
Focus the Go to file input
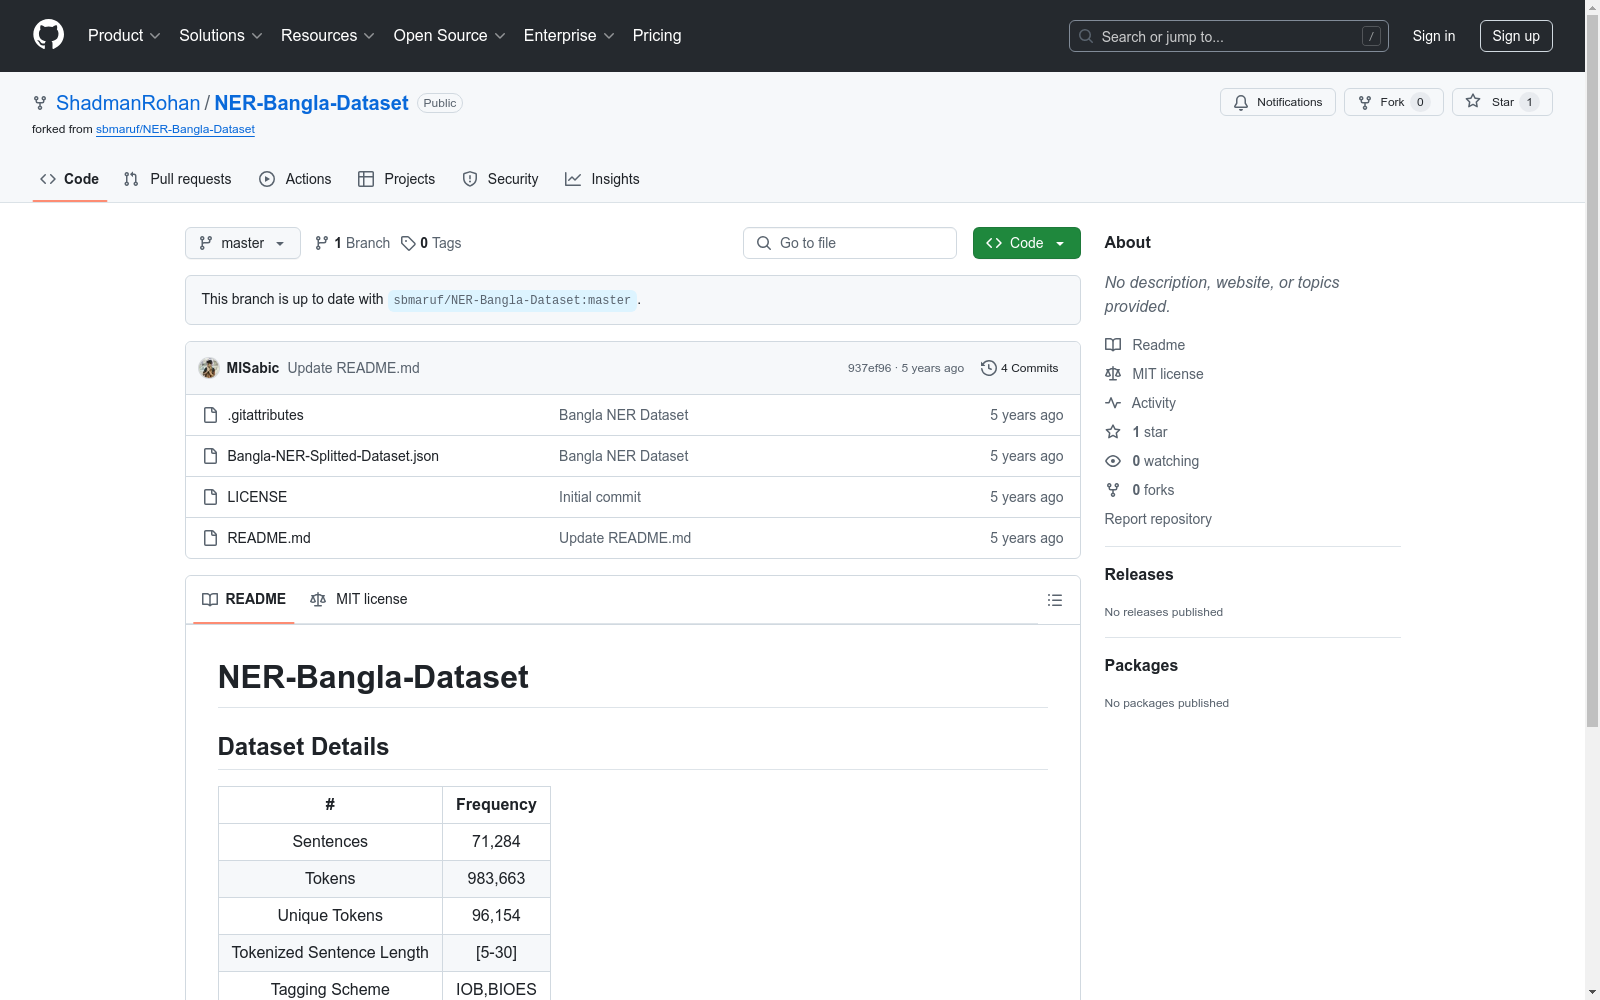click(x=850, y=243)
